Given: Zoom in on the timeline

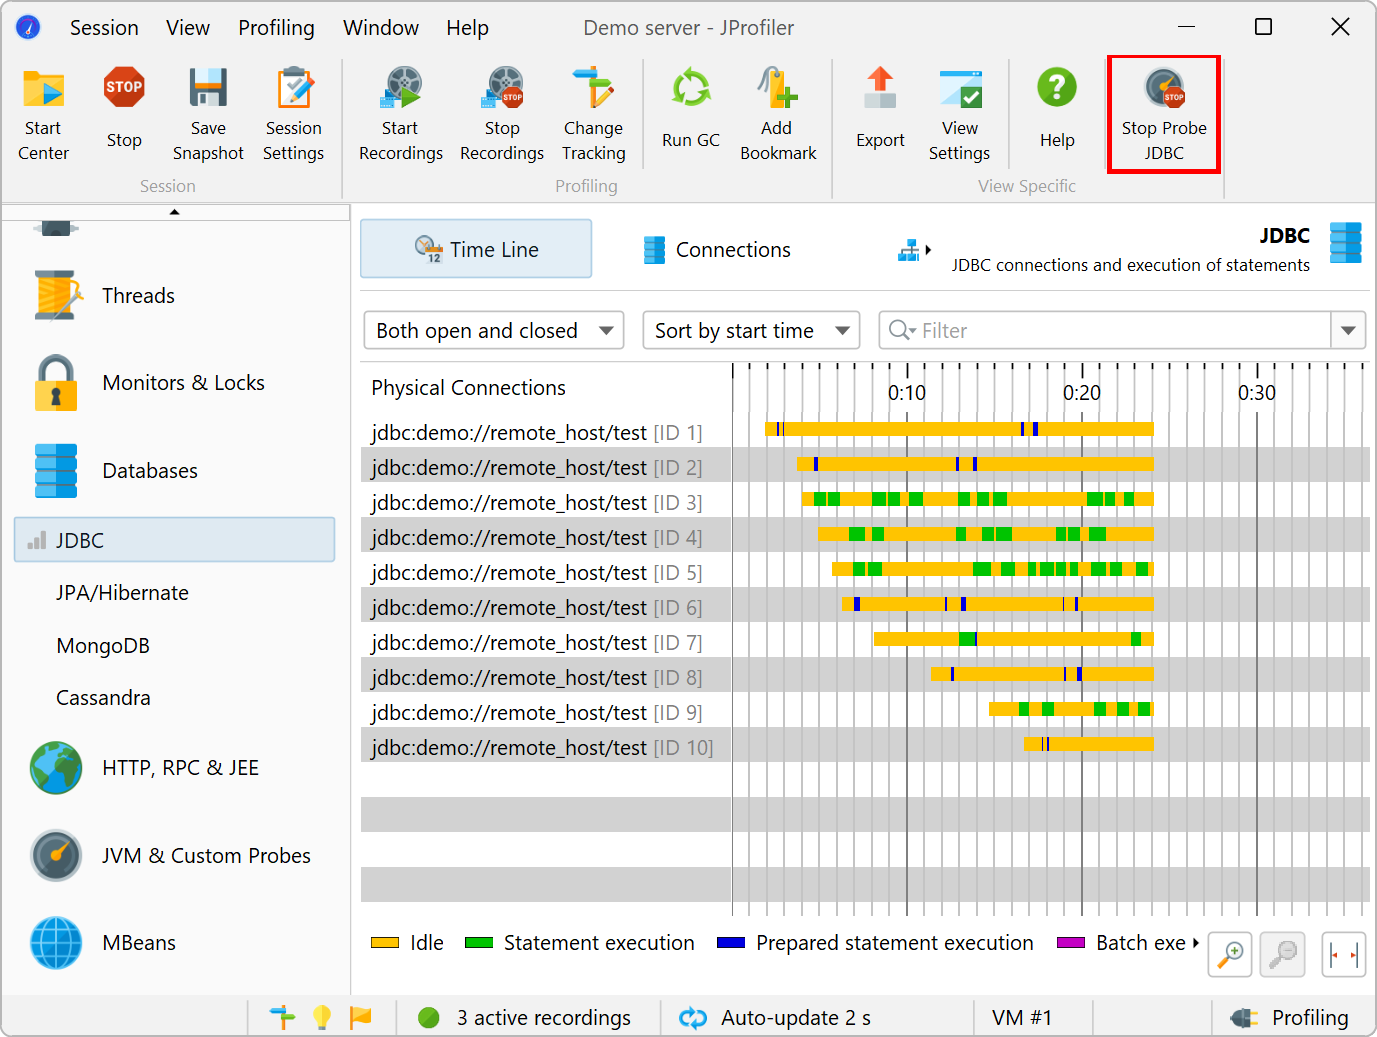Looking at the screenshot, I should tap(1230, 954).
